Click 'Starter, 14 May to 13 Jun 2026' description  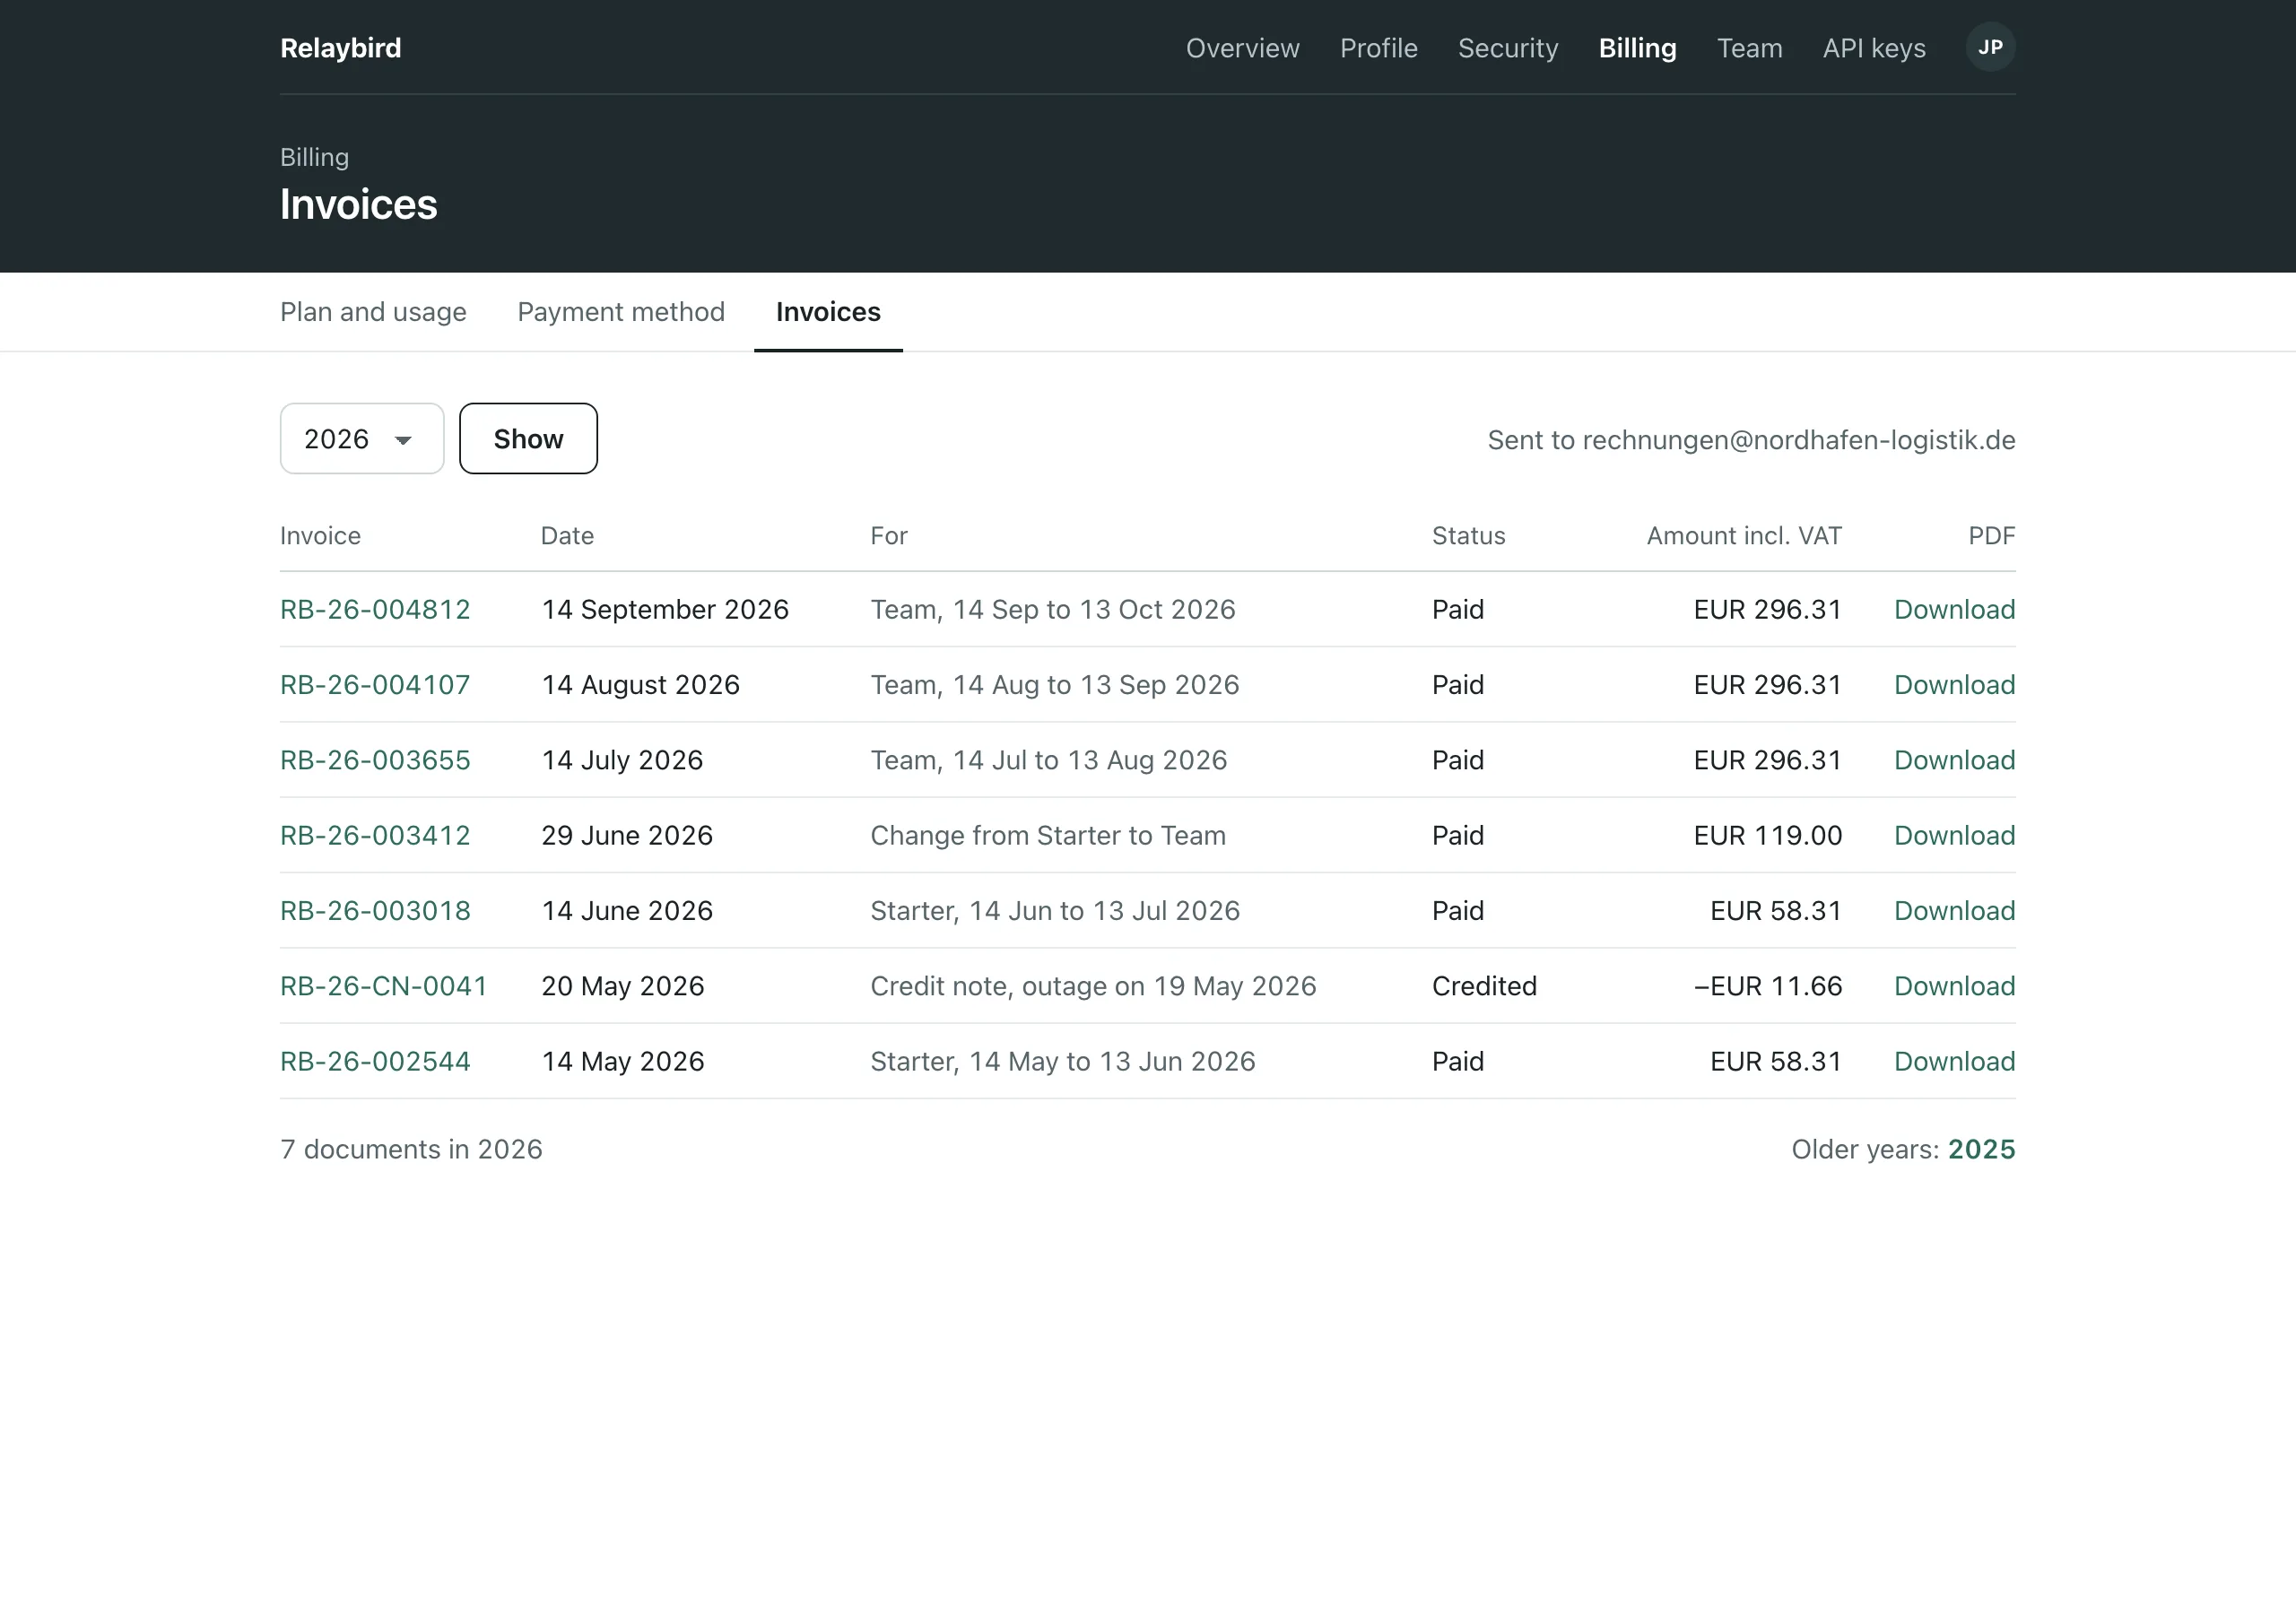pos(1063,1061)
